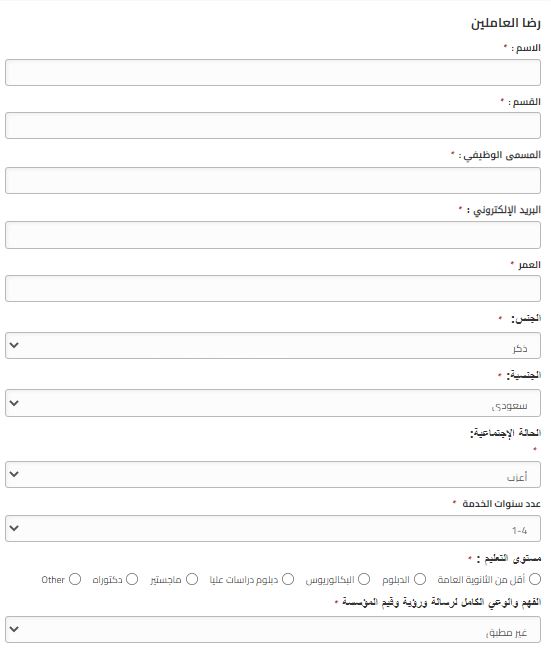551x650 pixels.
Task: Focus the المسمى الوظيفي job title field
Action: pos(273,180)
